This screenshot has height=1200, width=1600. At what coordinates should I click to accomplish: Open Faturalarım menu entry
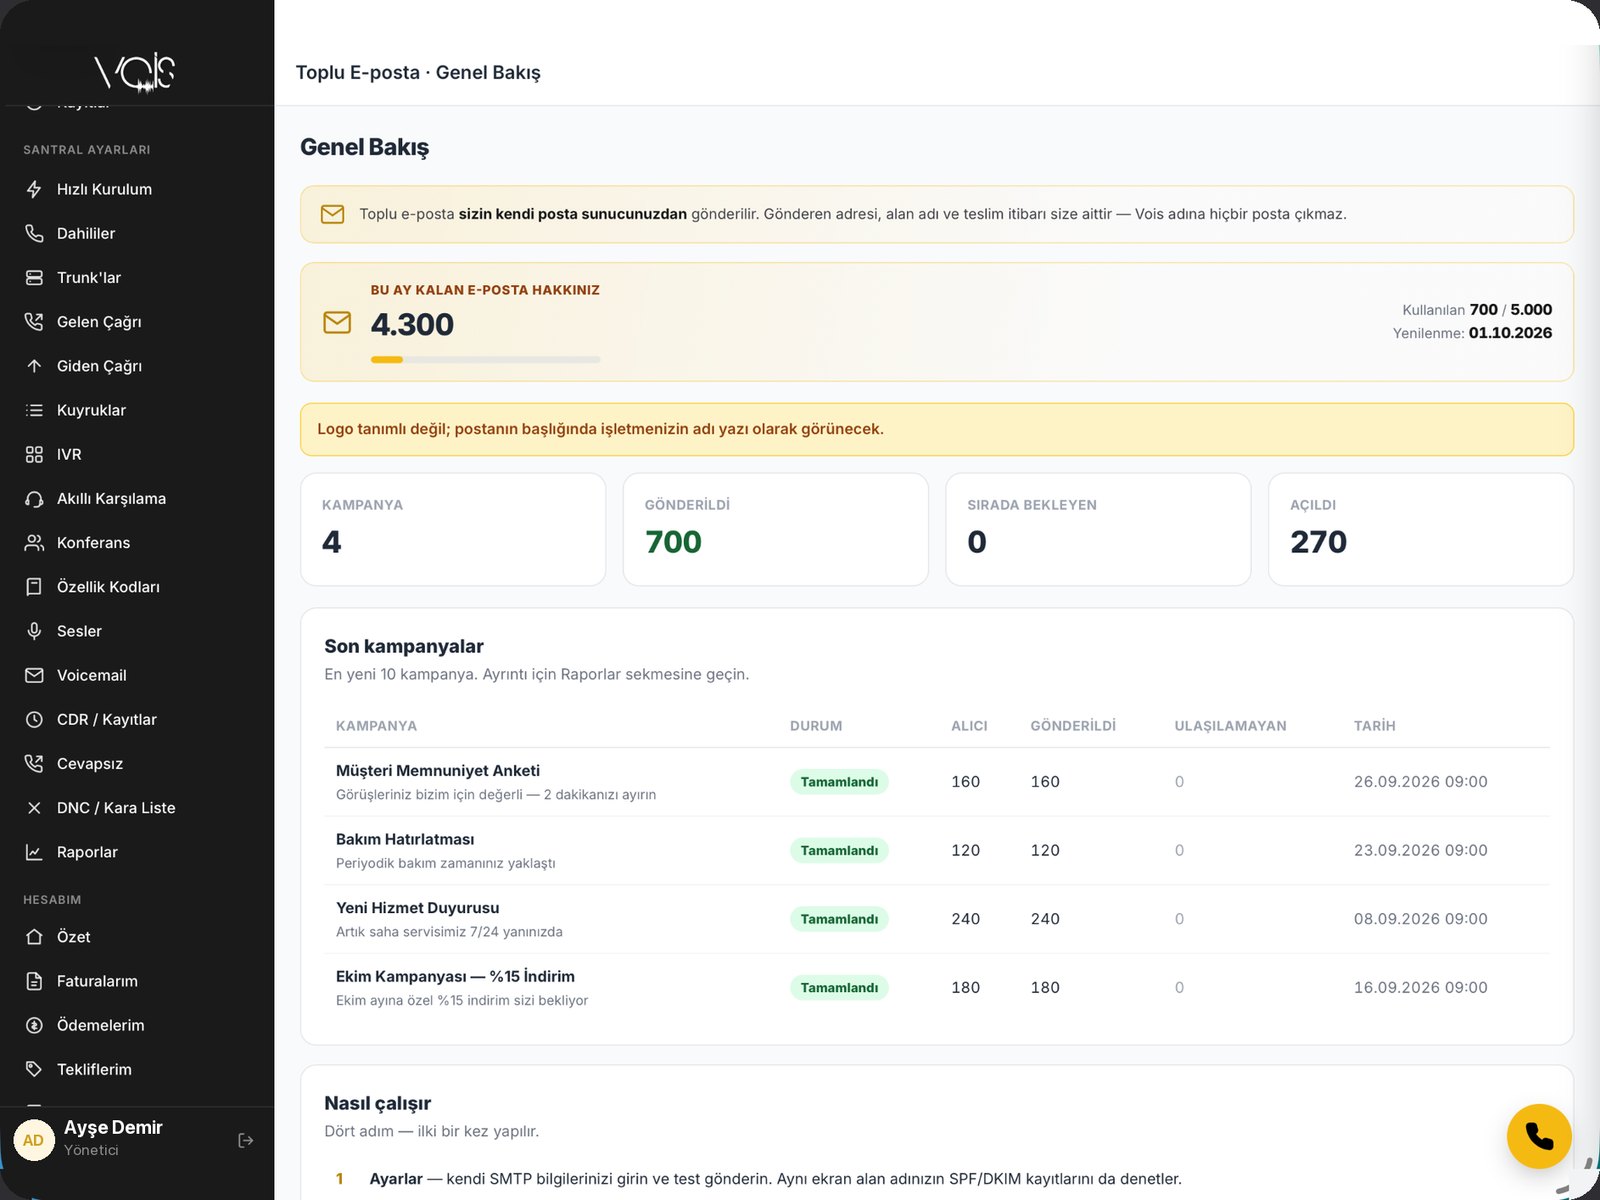coord(137,981)
